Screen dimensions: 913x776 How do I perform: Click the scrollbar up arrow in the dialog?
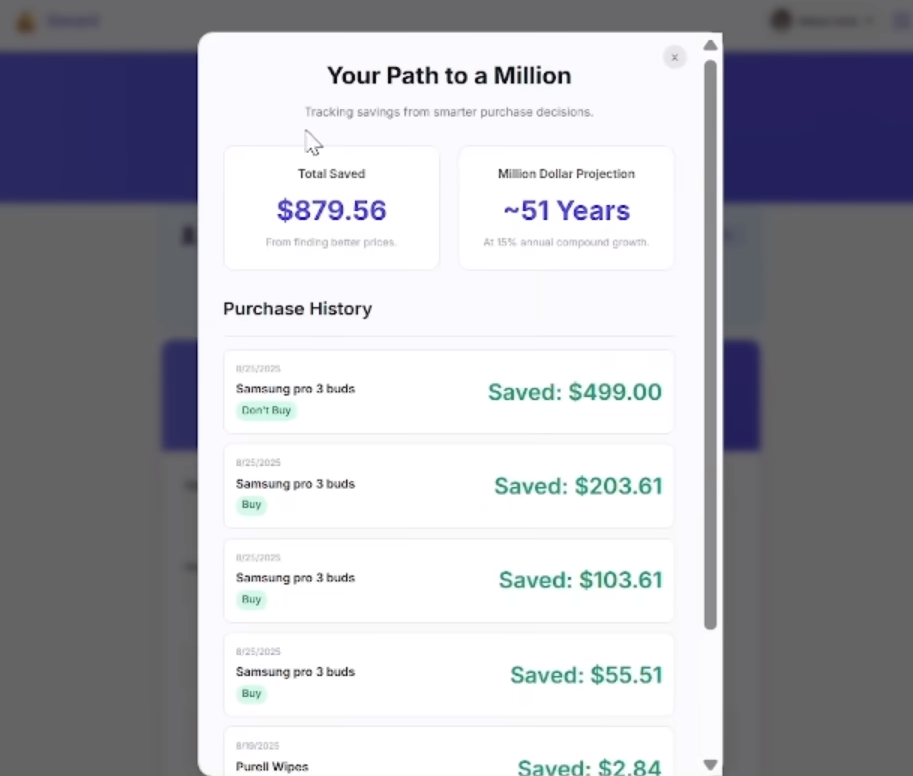[x=710, y=45]
